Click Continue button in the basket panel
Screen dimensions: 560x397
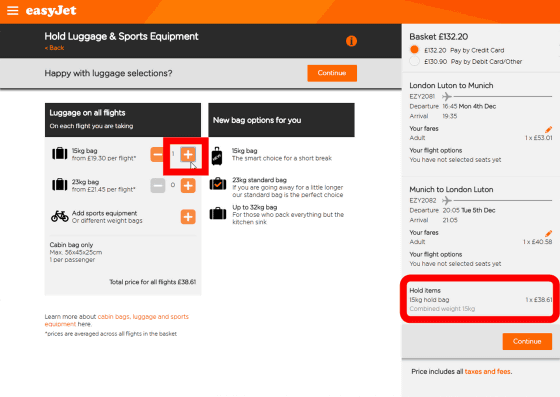527,341
